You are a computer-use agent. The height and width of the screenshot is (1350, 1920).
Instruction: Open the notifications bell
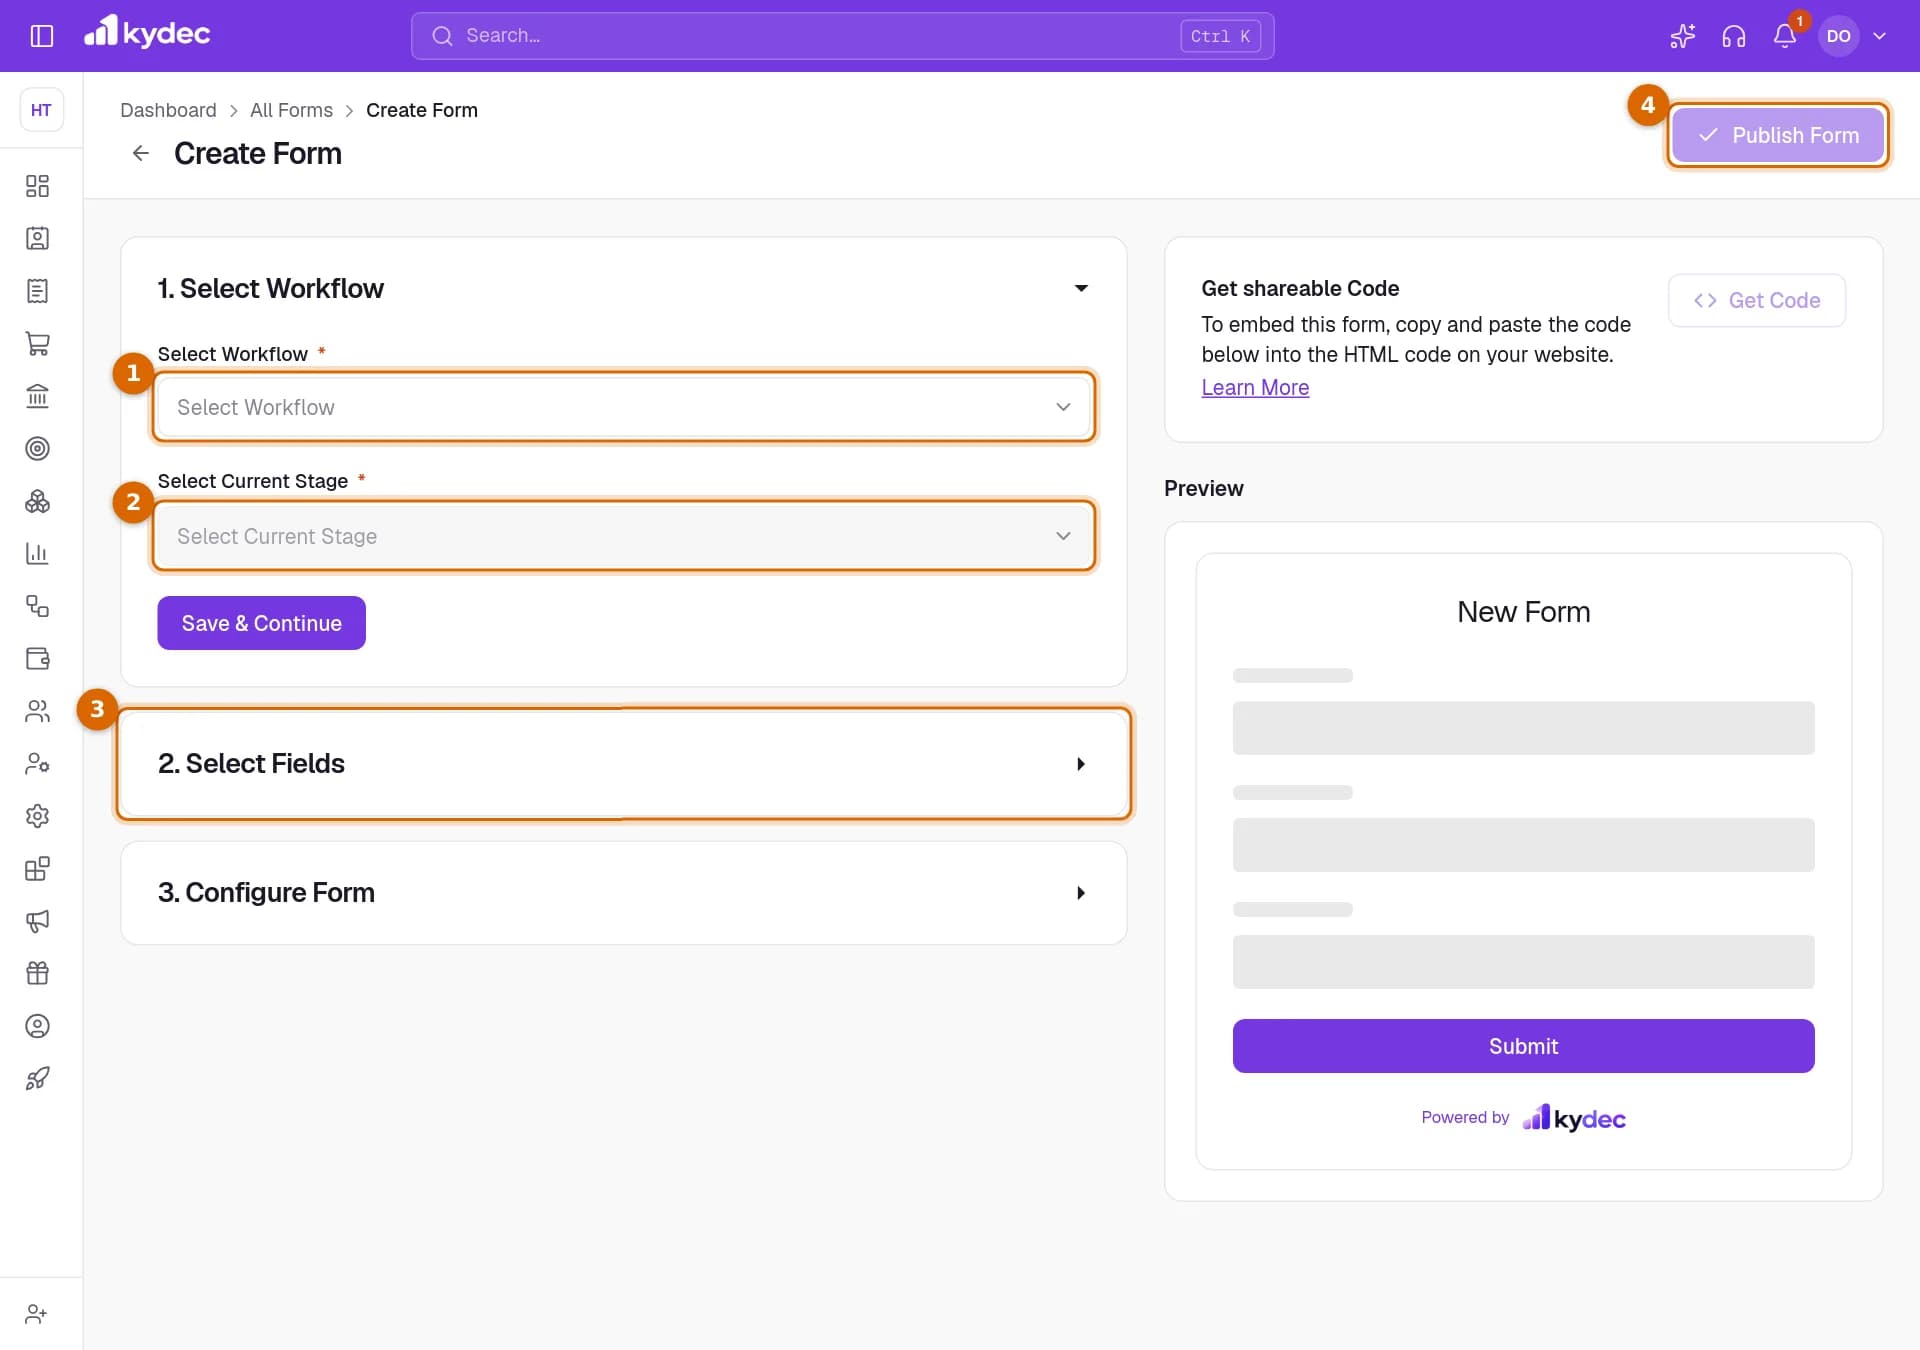point(1785,36)
